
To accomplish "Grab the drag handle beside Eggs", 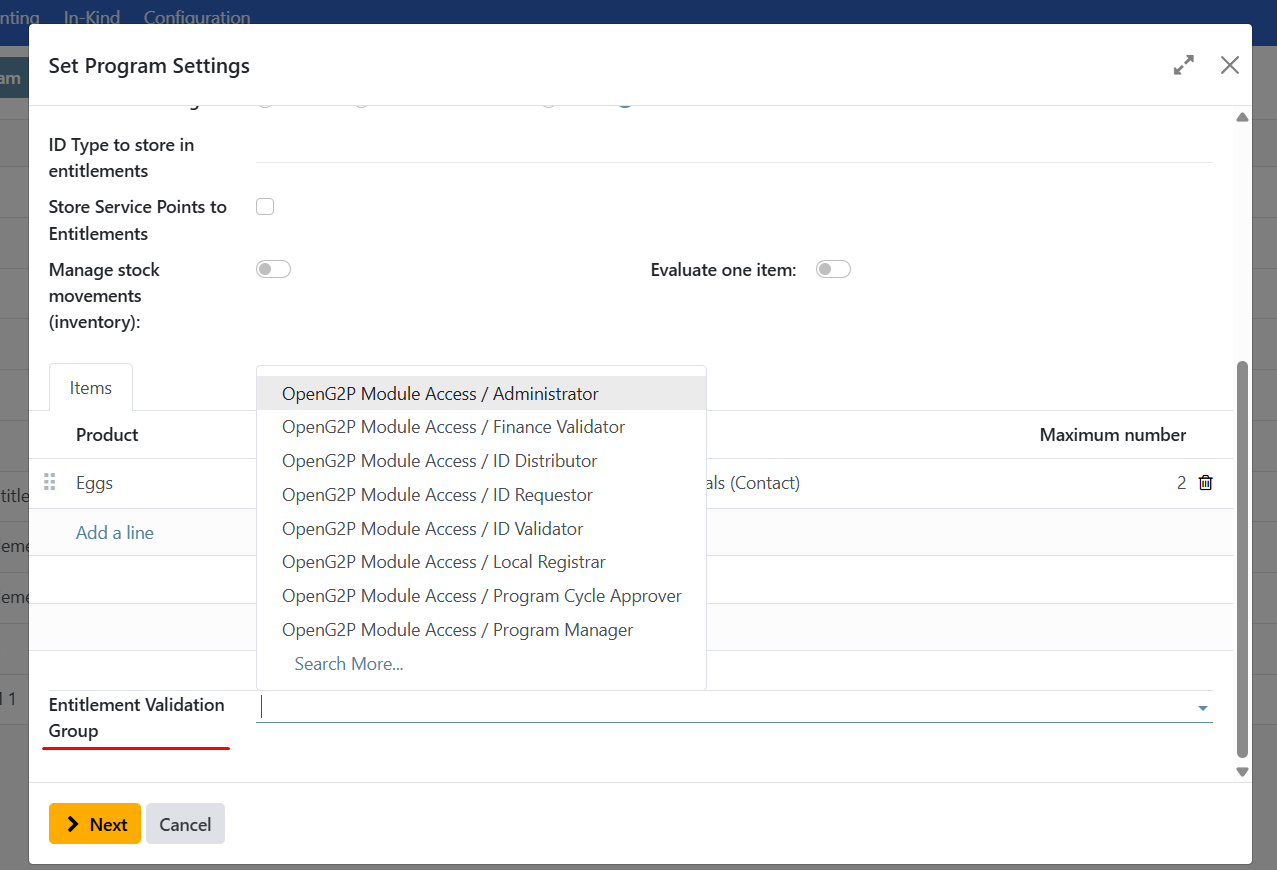I will pos(50,483).
